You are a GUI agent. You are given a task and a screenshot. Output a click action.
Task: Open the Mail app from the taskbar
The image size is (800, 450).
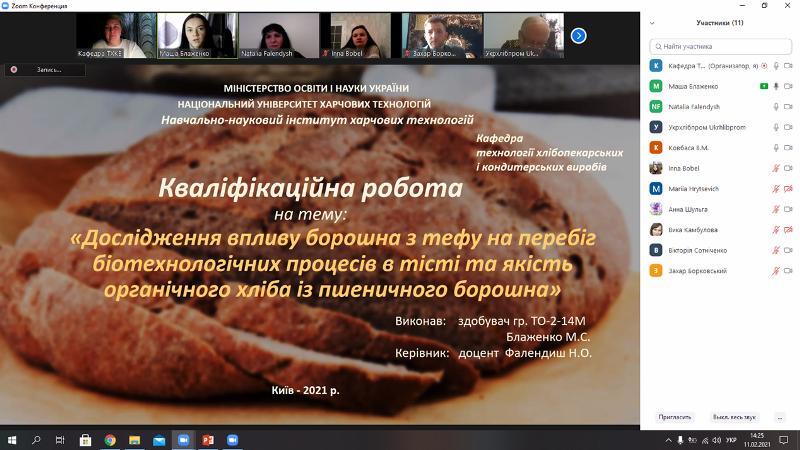pos(159,440)
